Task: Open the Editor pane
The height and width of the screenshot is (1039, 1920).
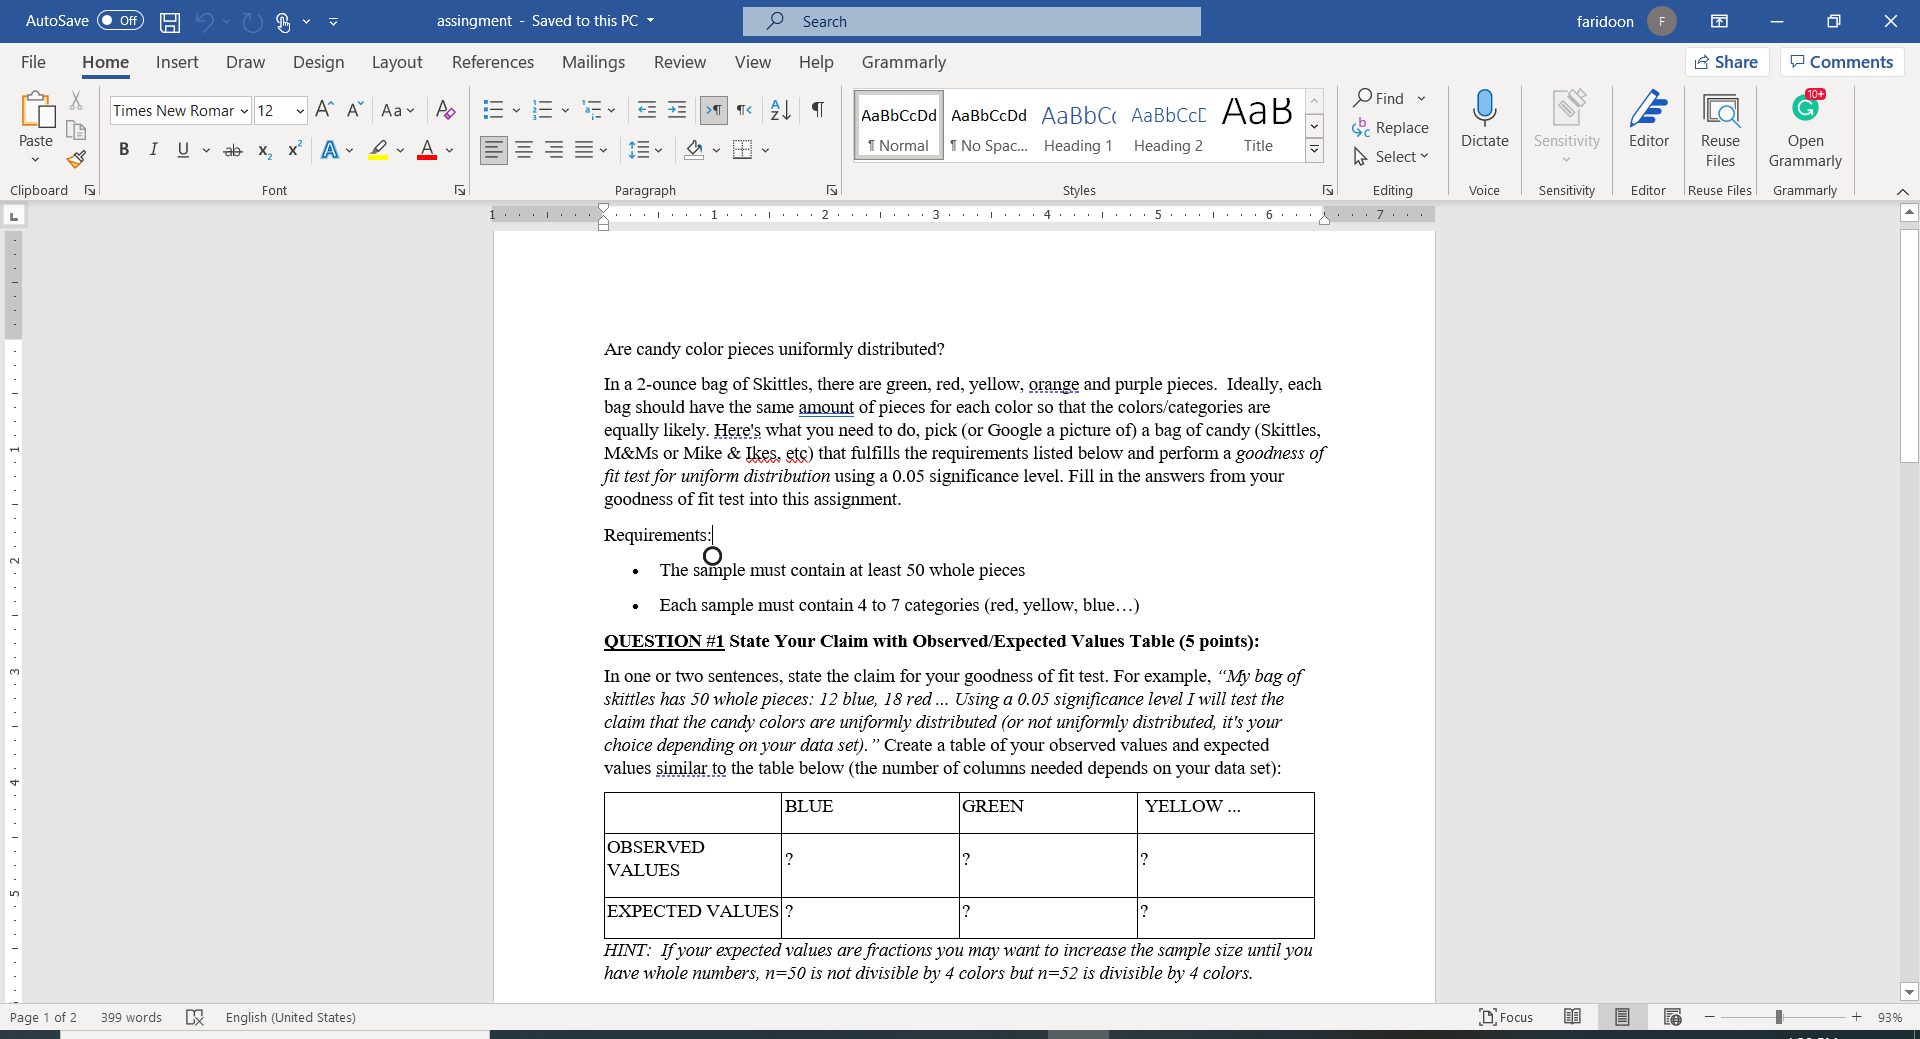Action: pyautogui.click(x=1648, y=120)
